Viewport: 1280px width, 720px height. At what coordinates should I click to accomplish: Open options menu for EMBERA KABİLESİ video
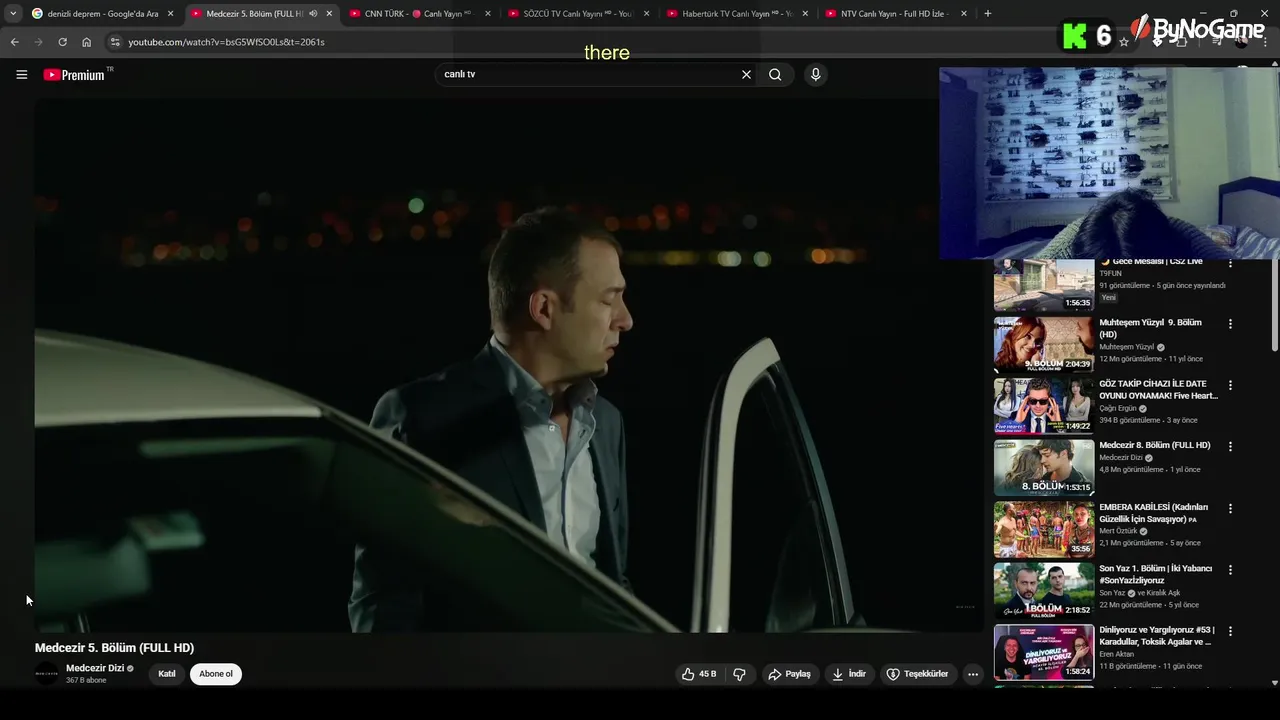1231,508
